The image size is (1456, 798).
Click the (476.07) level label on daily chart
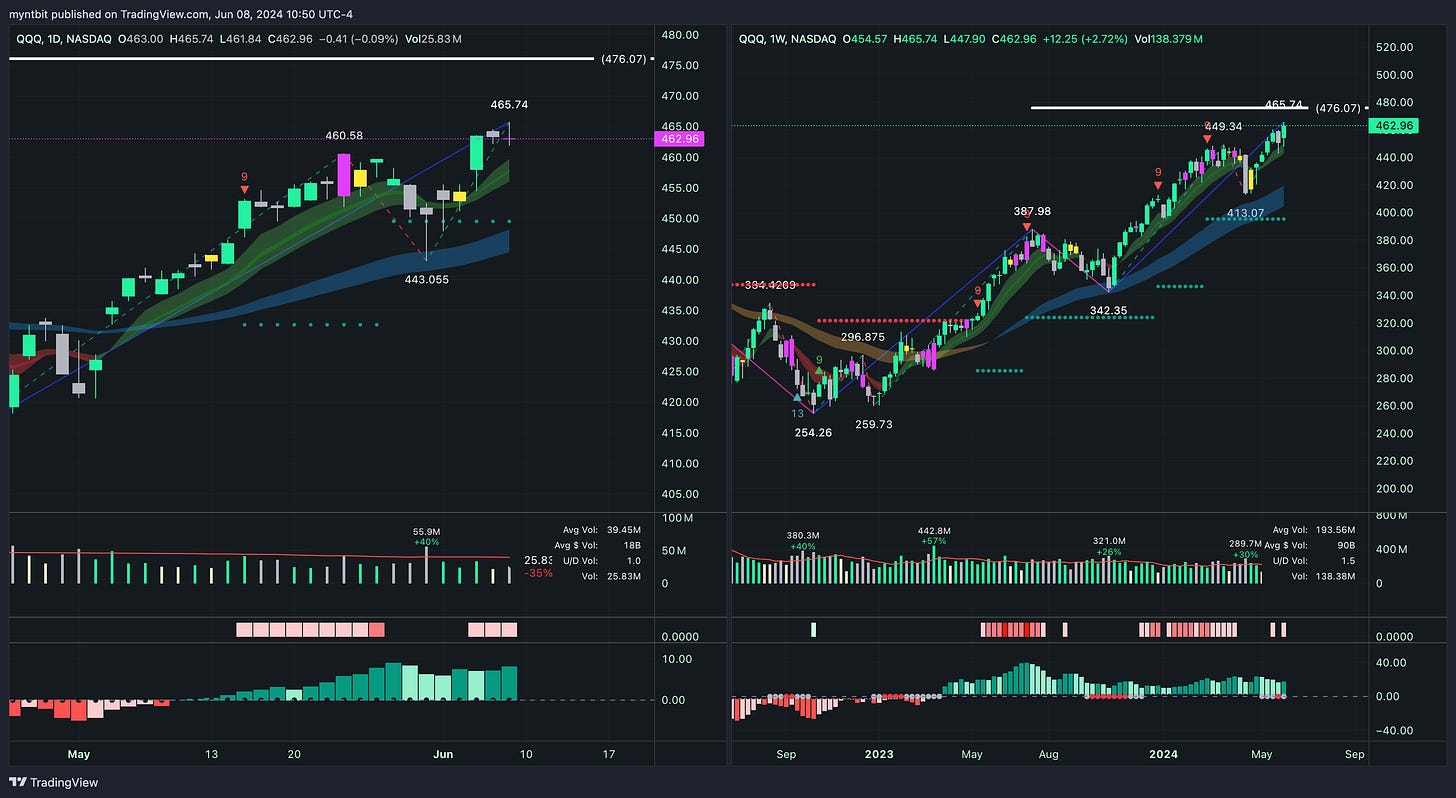(x=623, y=59)
